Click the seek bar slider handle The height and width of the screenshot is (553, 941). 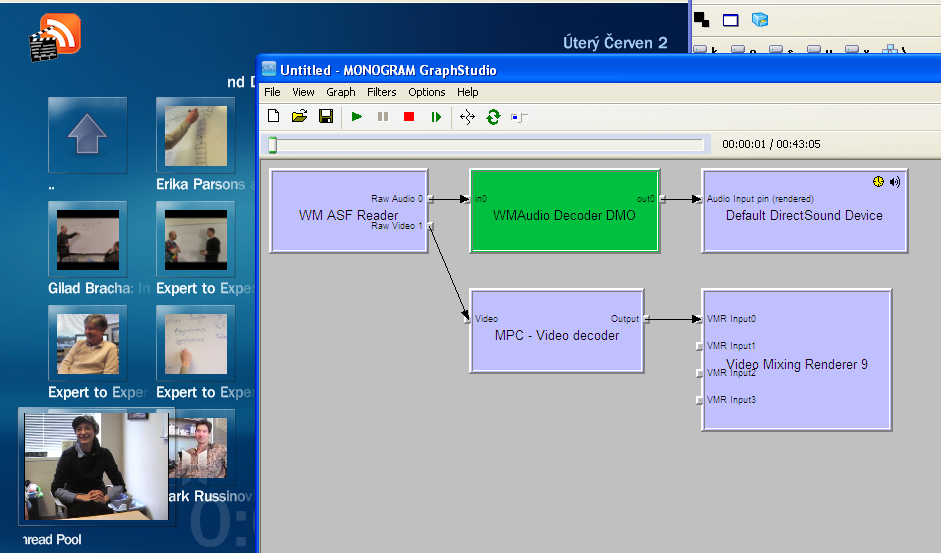272,145
